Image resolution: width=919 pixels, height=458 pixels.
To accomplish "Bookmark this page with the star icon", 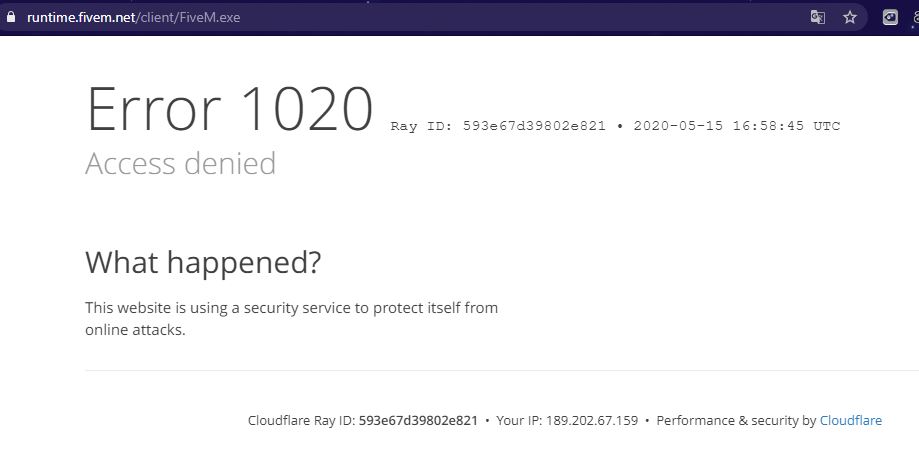I will 850,17.
